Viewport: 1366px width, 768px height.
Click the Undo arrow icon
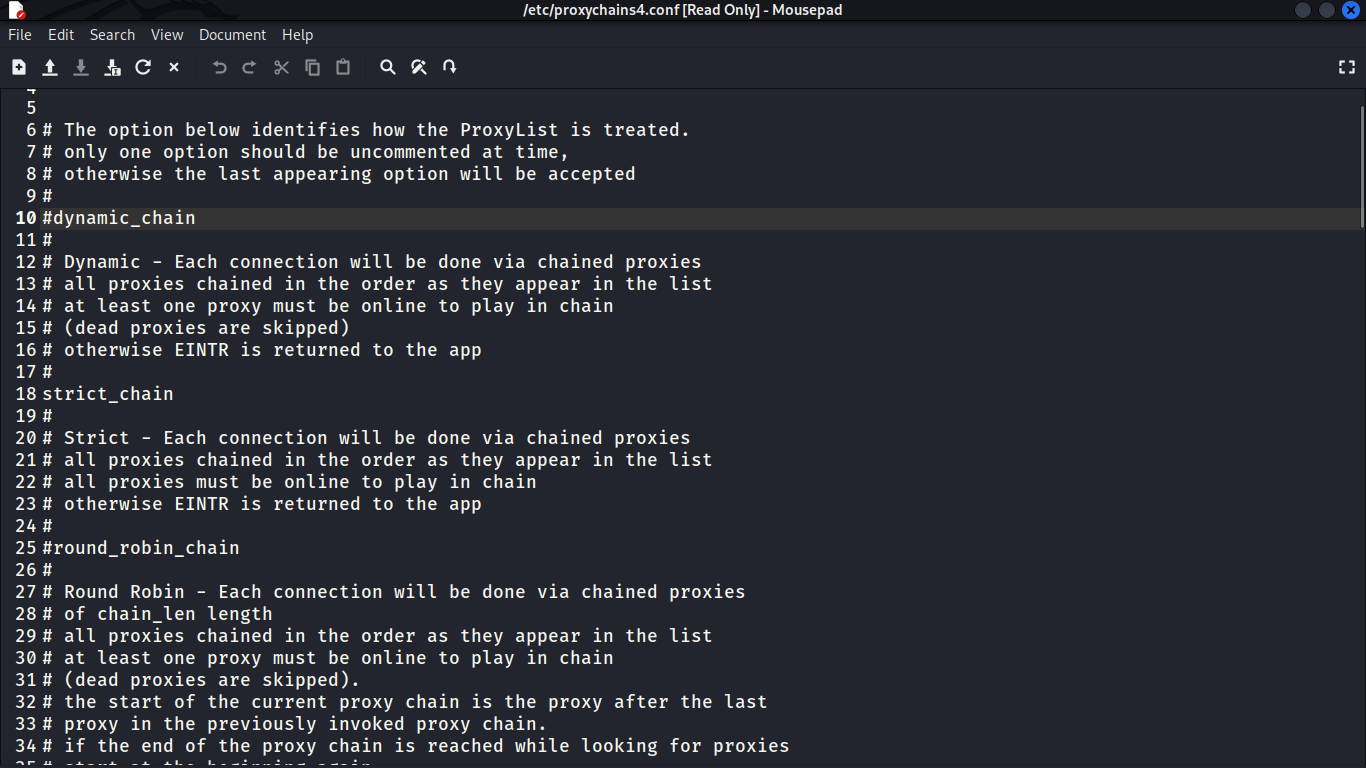click(220, 67)
